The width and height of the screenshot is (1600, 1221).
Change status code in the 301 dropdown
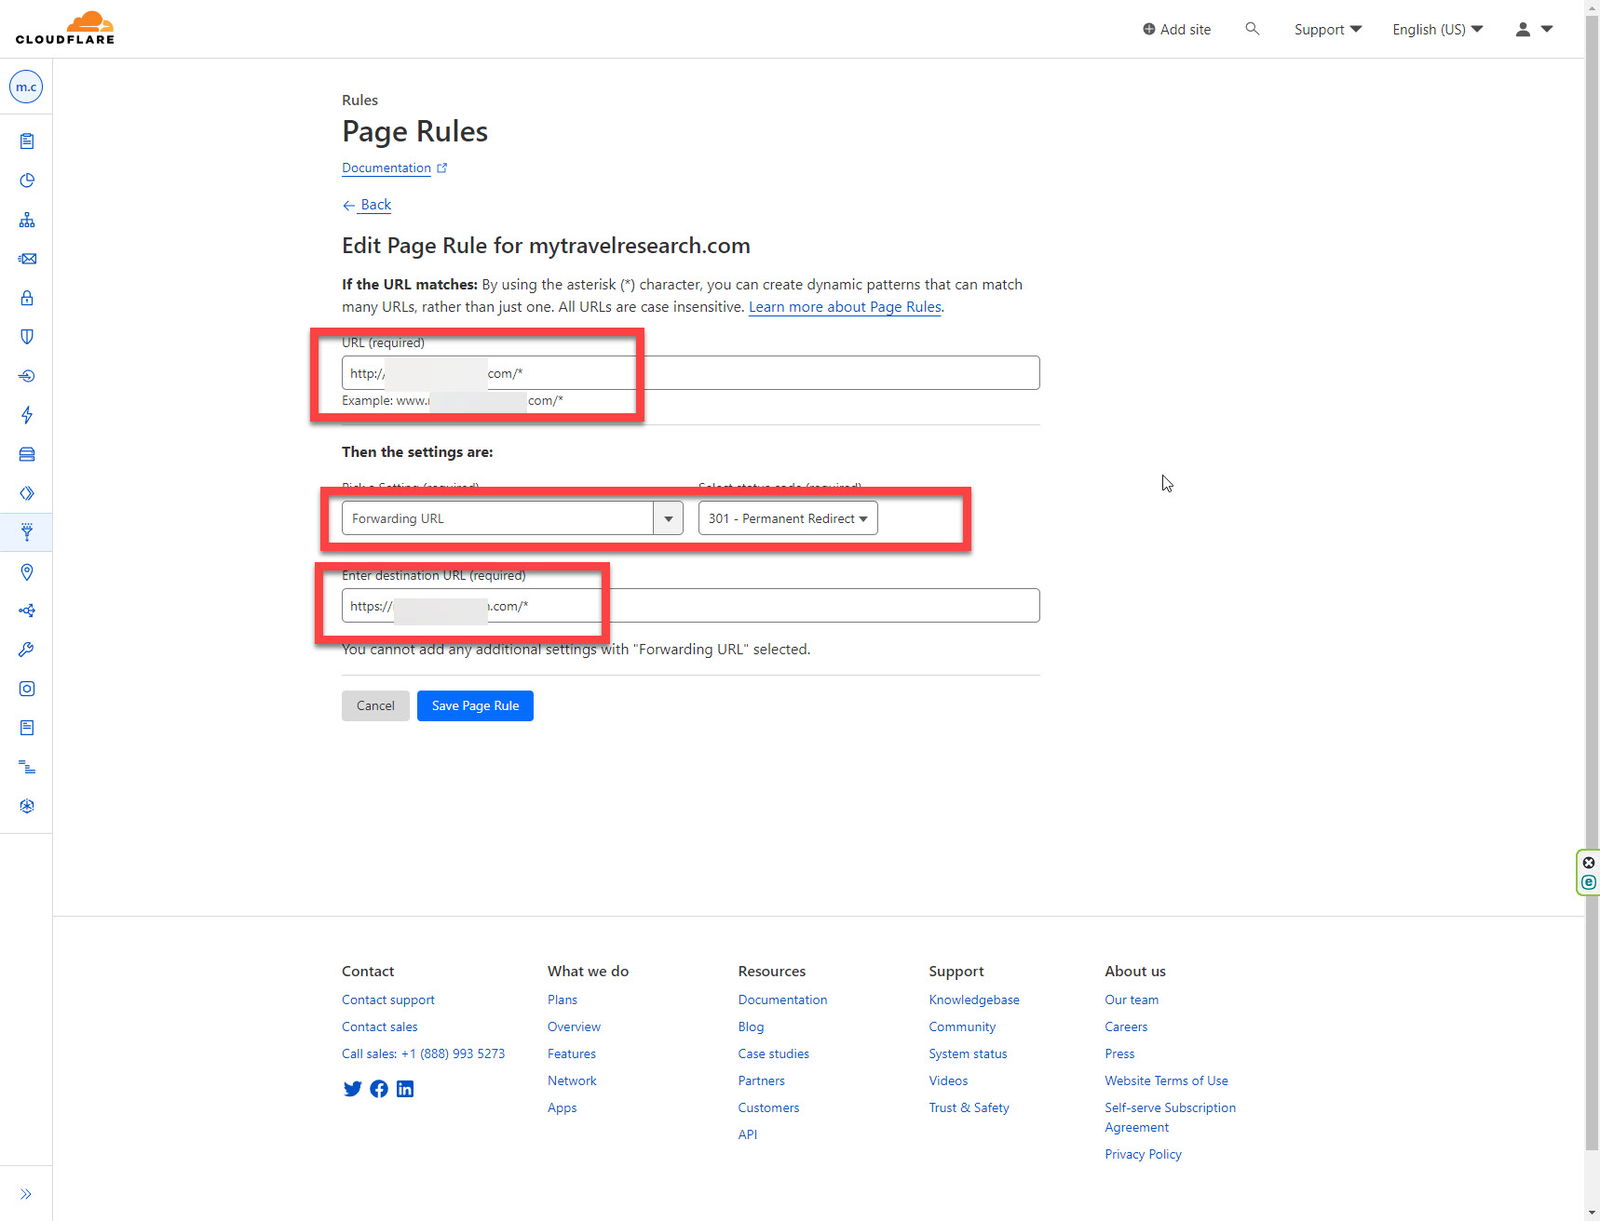pos(786,518)
